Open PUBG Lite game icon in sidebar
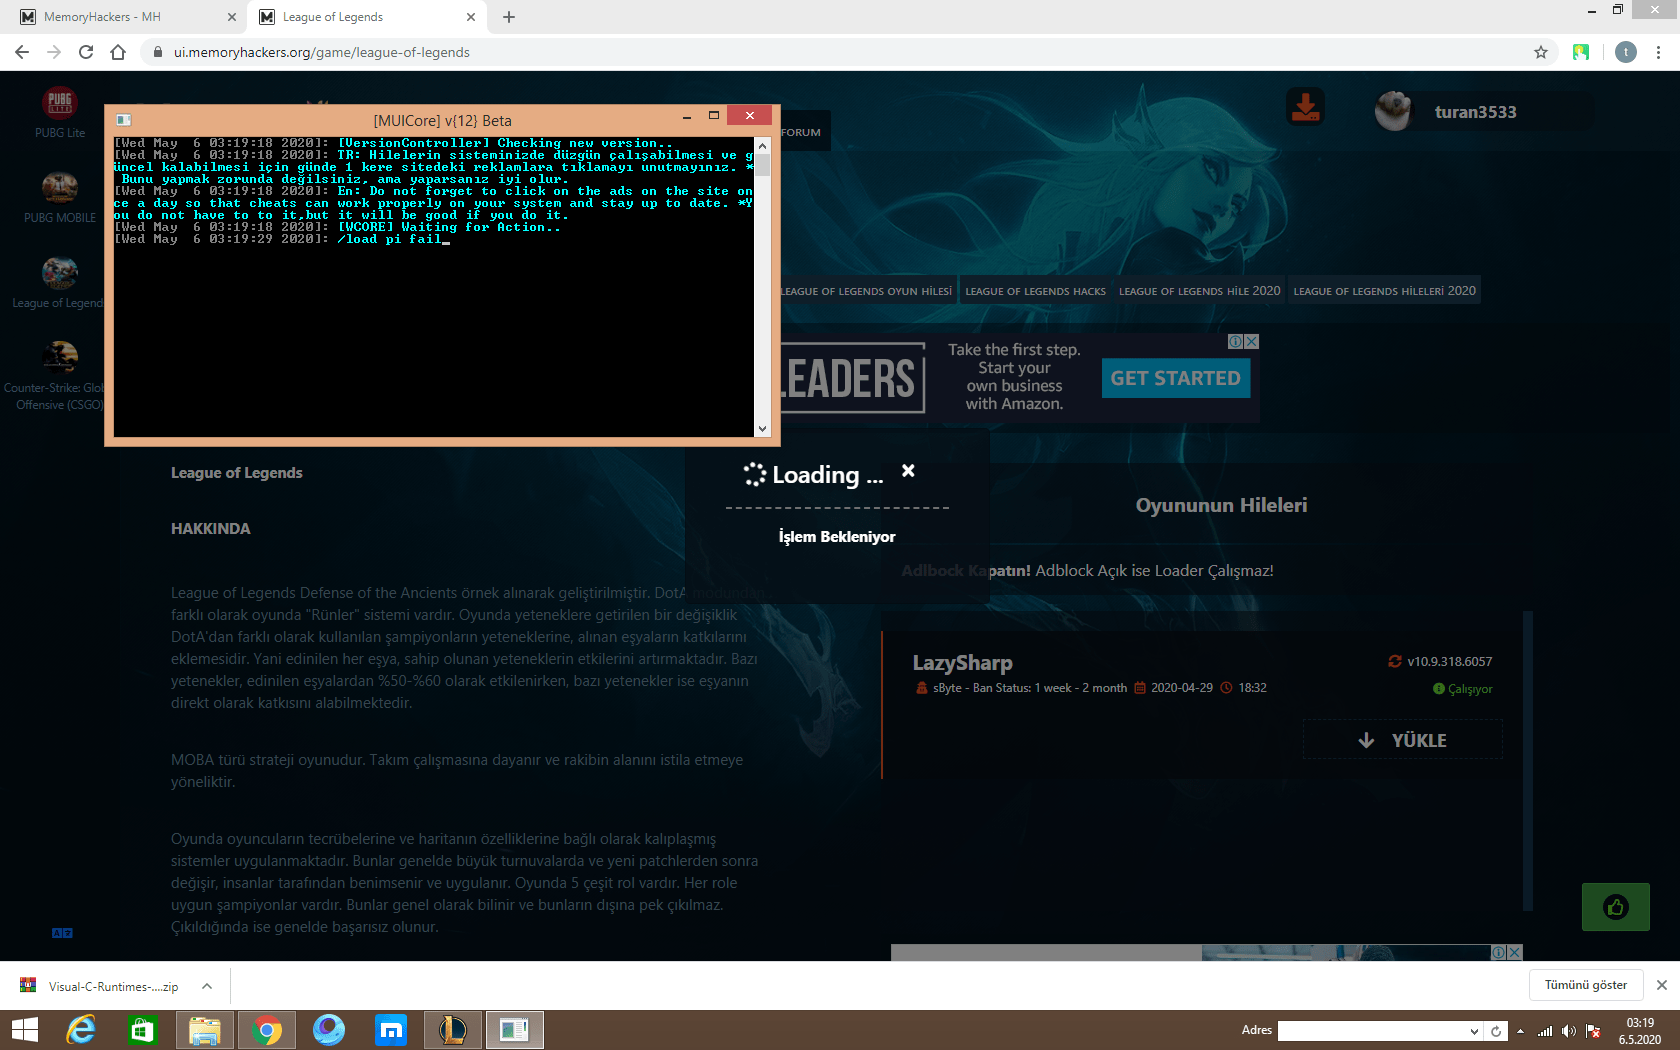Image resolution: width=1680 pixels, height=1050 pixels. click(60, 102)
